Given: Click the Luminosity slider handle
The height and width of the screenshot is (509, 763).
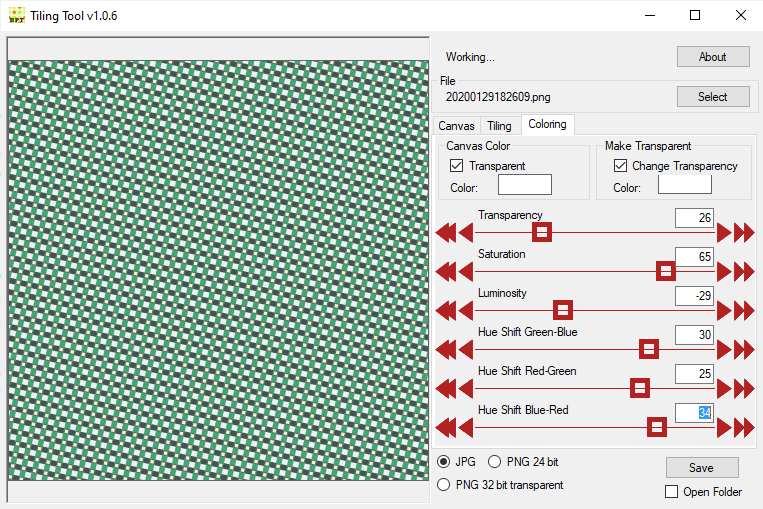Looking at the screenshot, I should coord(563,310).
